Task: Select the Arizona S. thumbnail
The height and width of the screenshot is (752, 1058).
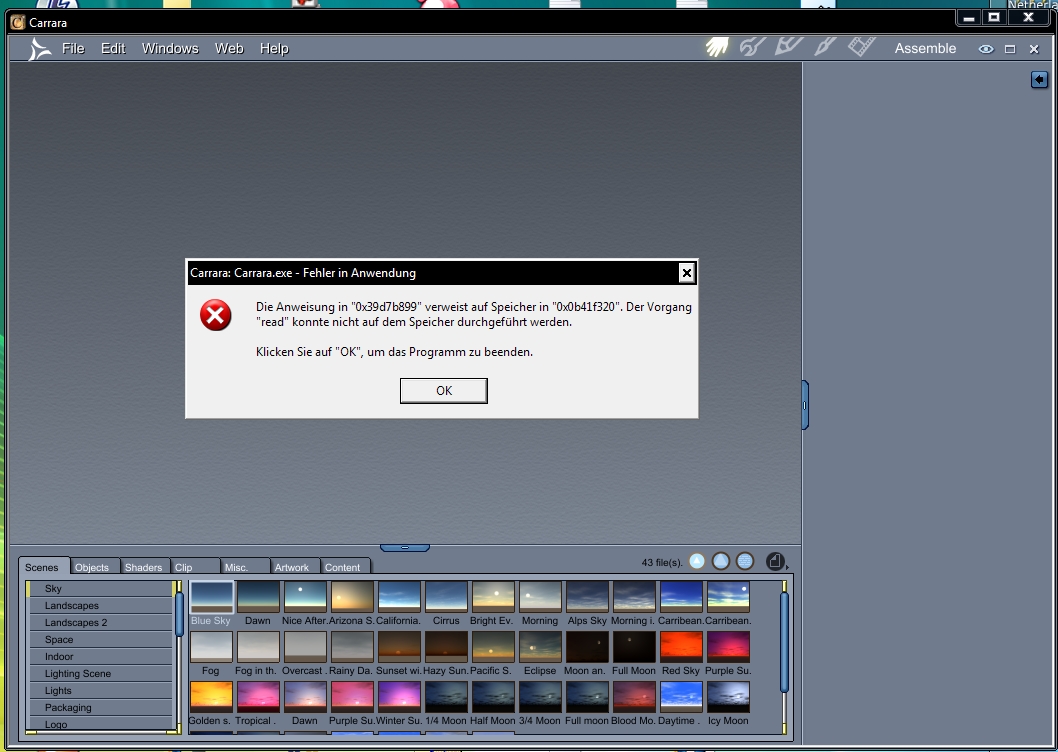Action: pos(352,597)
